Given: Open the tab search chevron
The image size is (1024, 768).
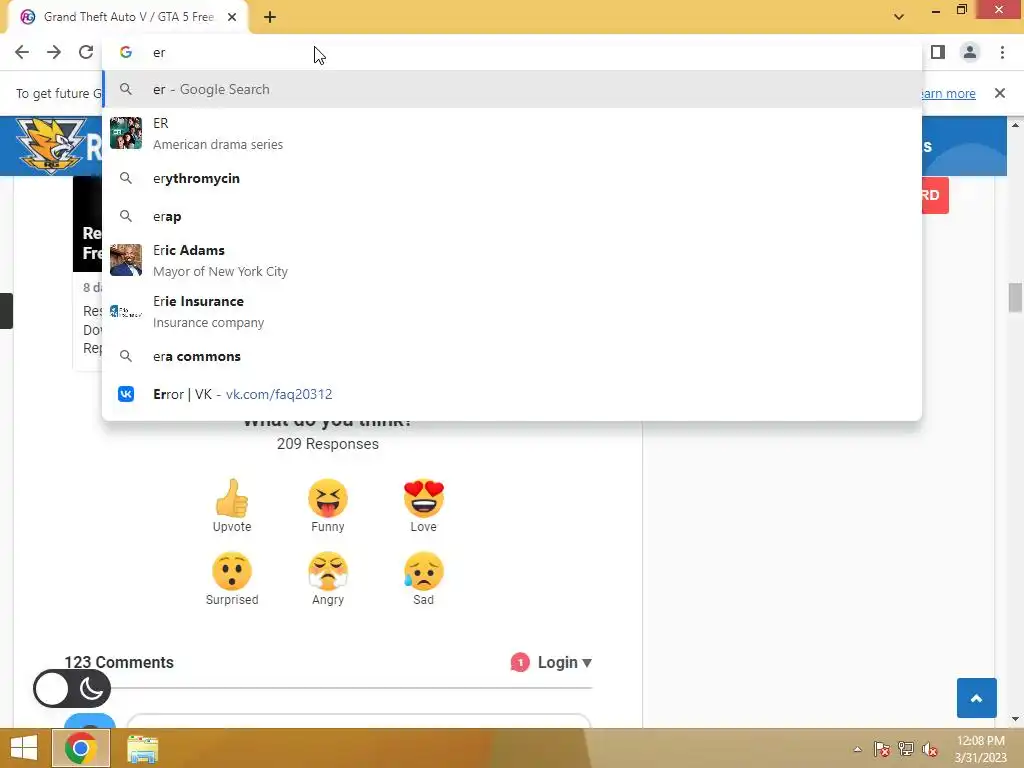Looking at the screenshot, I should pos(899,17).
